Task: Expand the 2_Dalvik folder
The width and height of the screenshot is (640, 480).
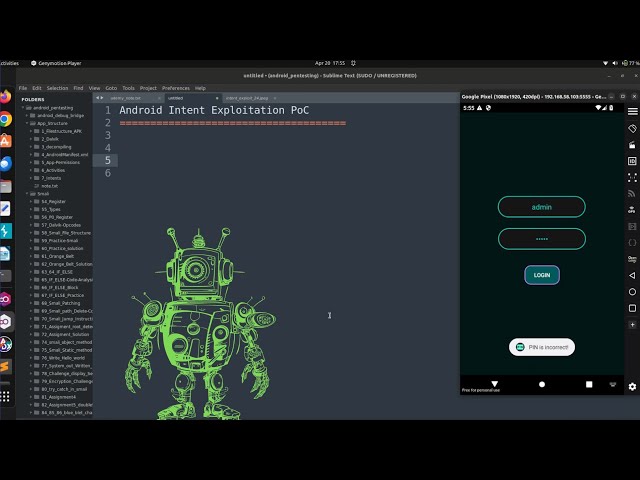Action: point(31,139)
